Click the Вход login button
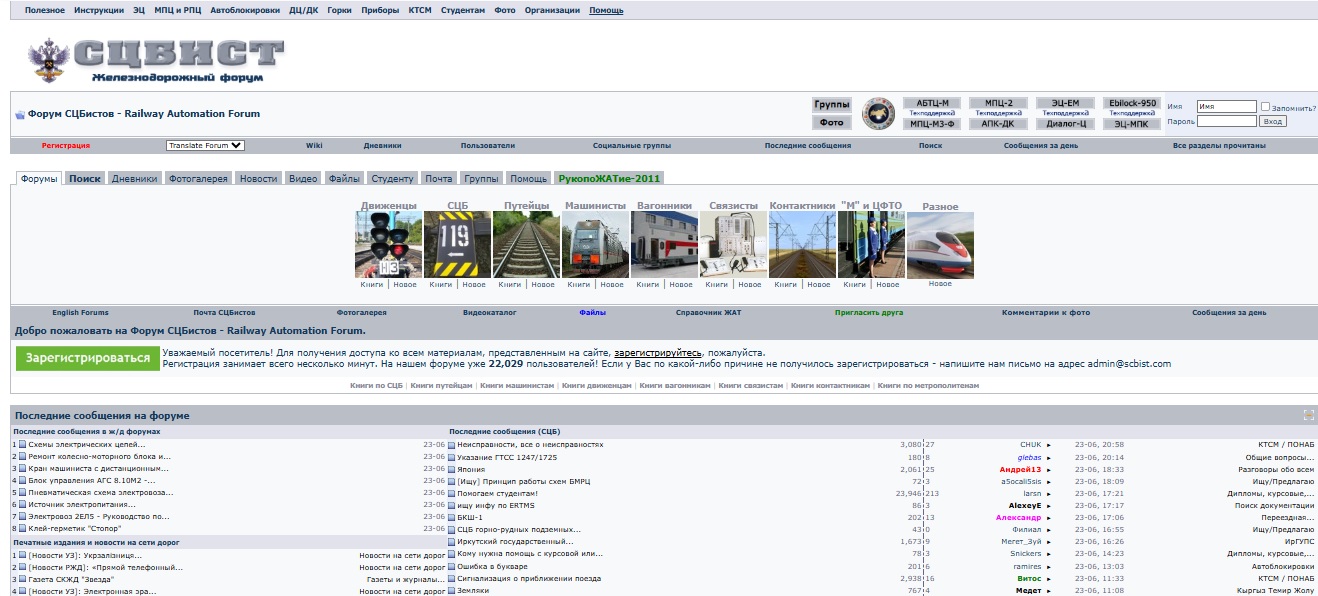This screenshot has height=596, width=1318. [1272, 121]
